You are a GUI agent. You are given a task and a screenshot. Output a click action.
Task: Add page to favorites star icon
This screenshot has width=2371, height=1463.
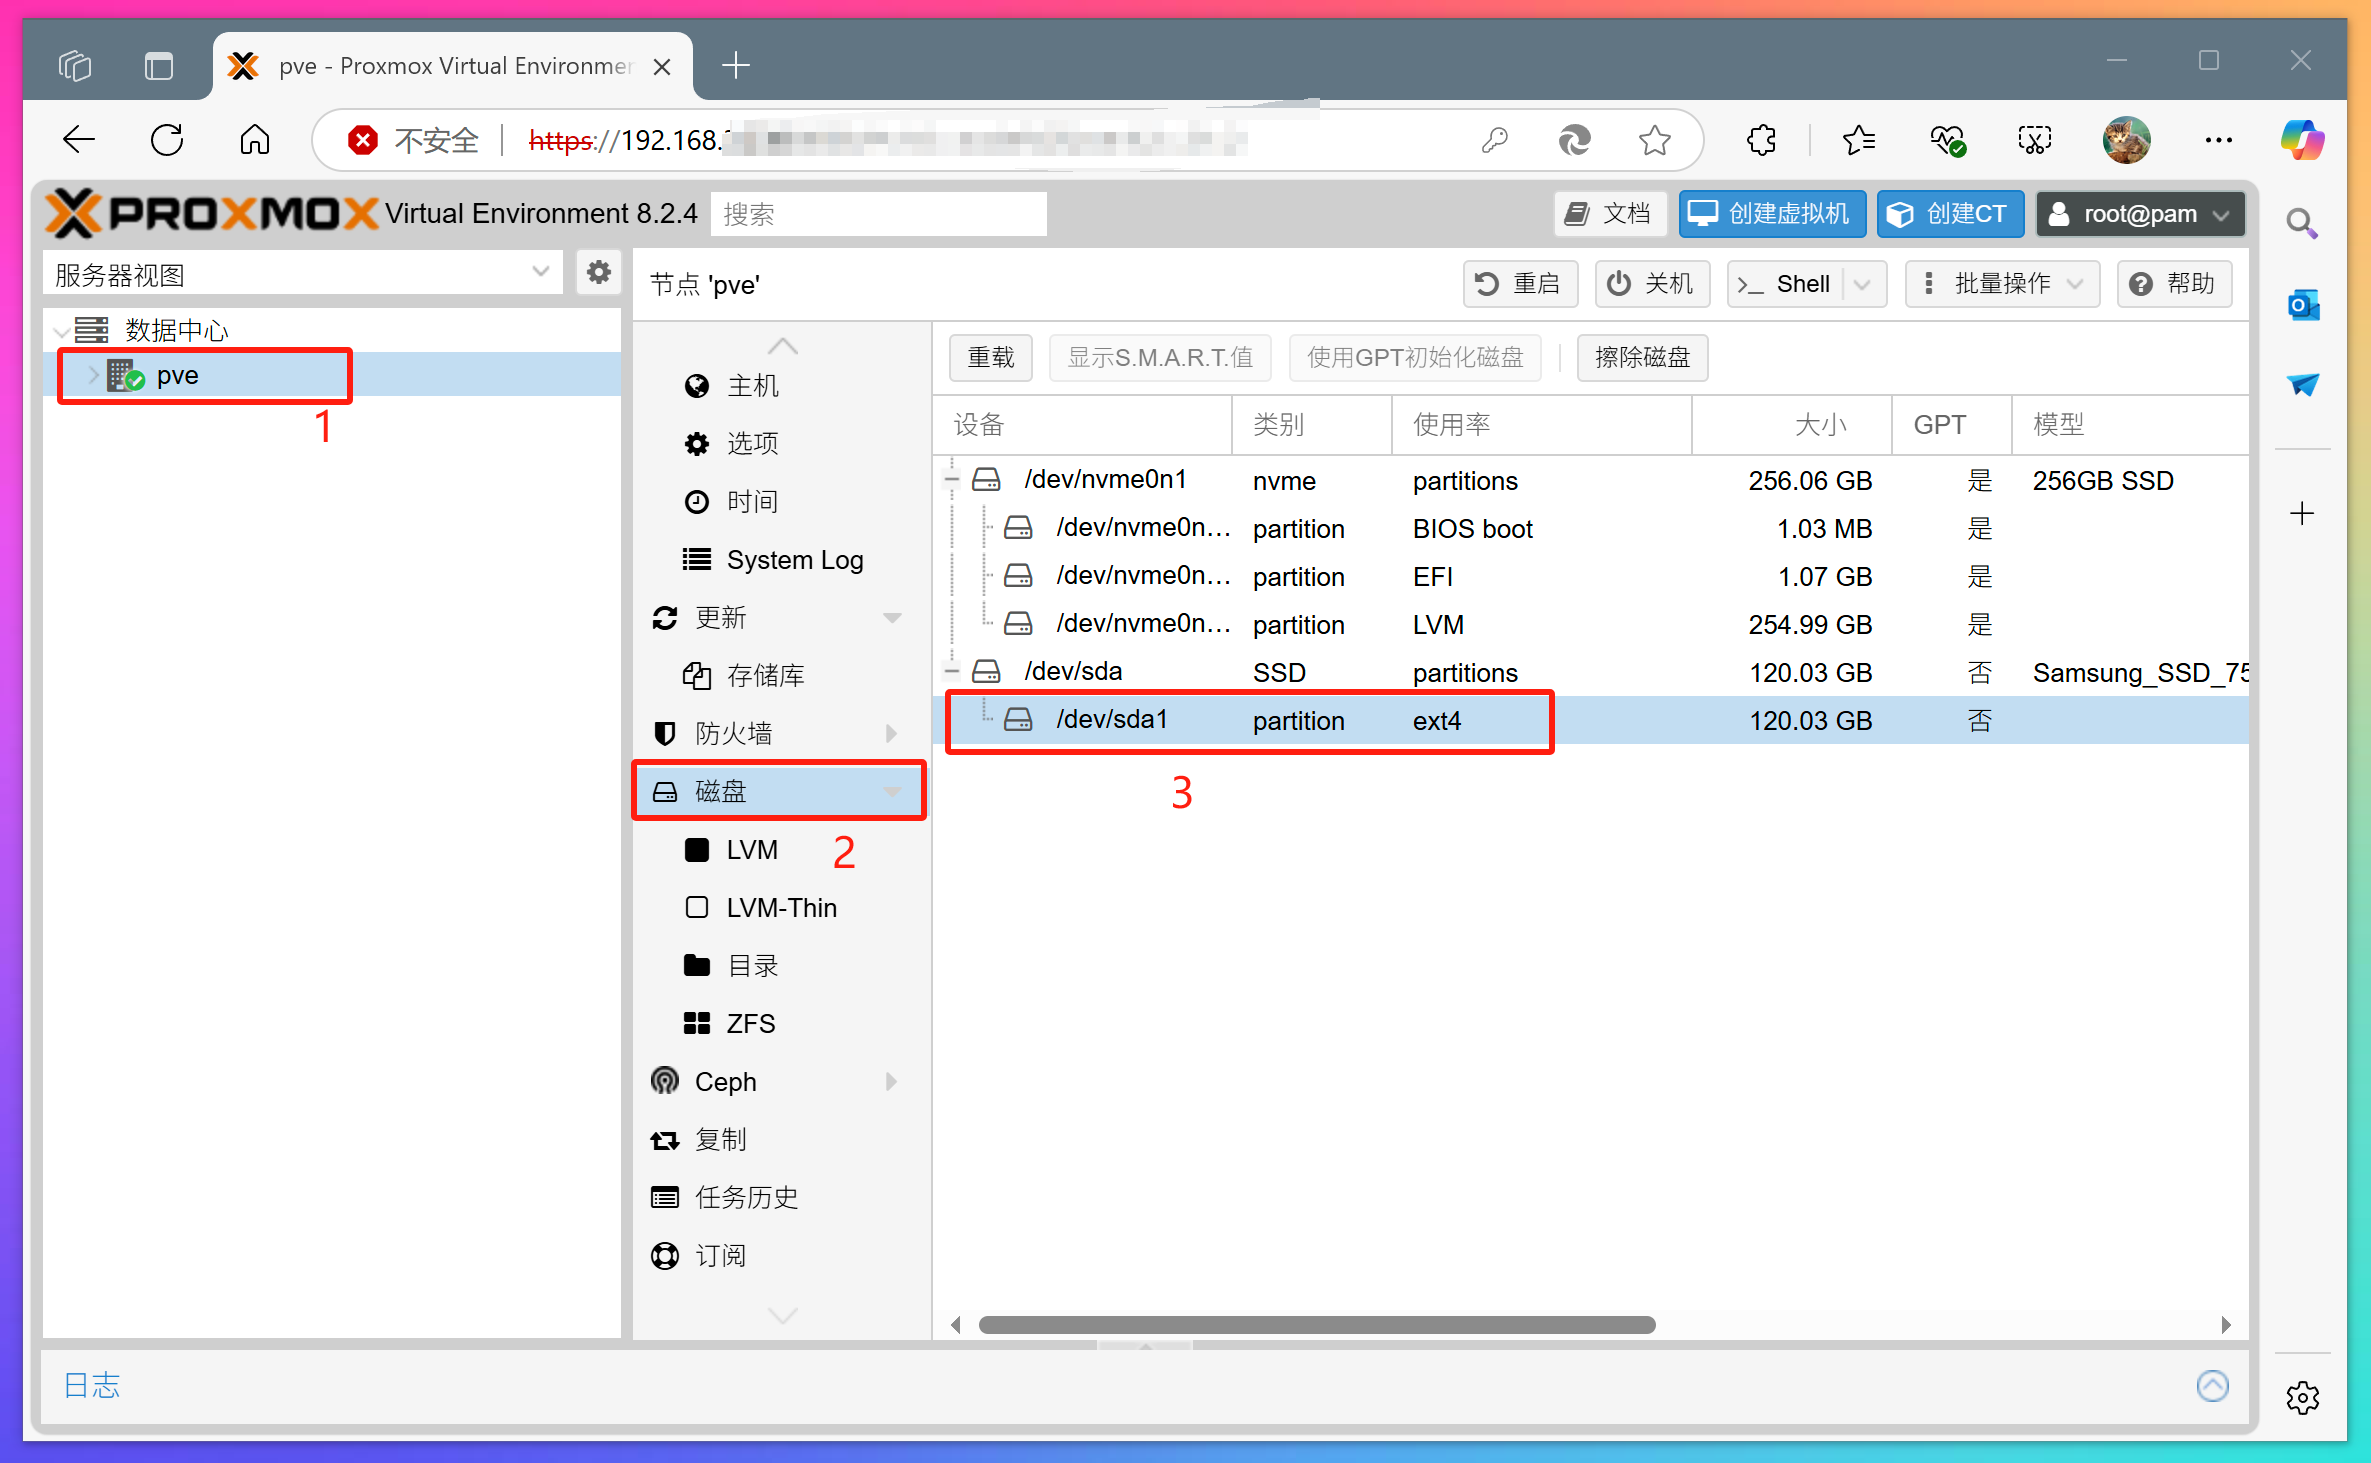coord(1654,140)
